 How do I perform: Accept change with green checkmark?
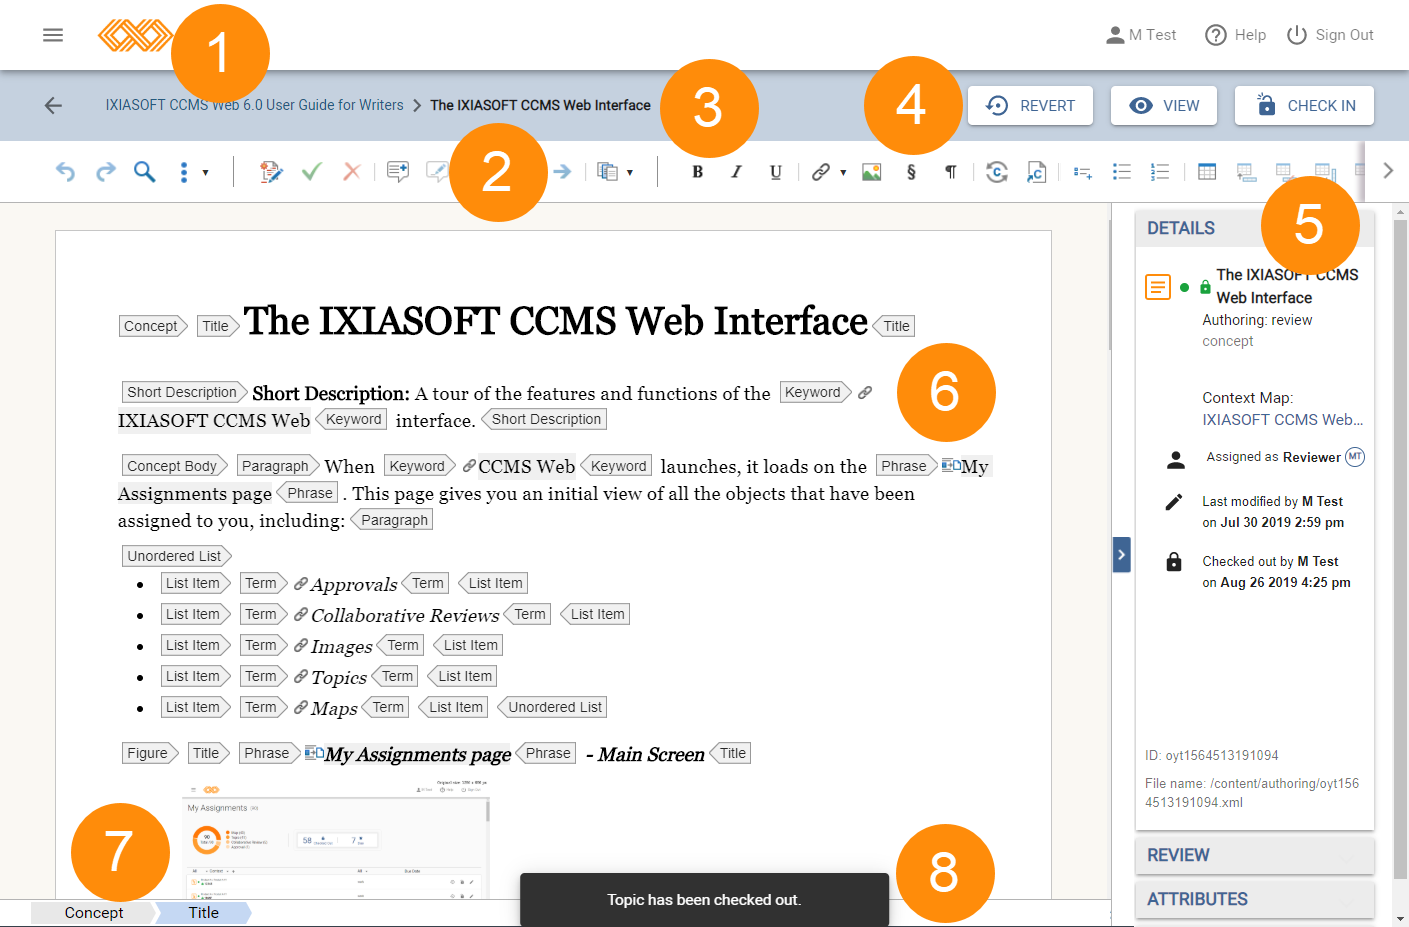[311, 172]
